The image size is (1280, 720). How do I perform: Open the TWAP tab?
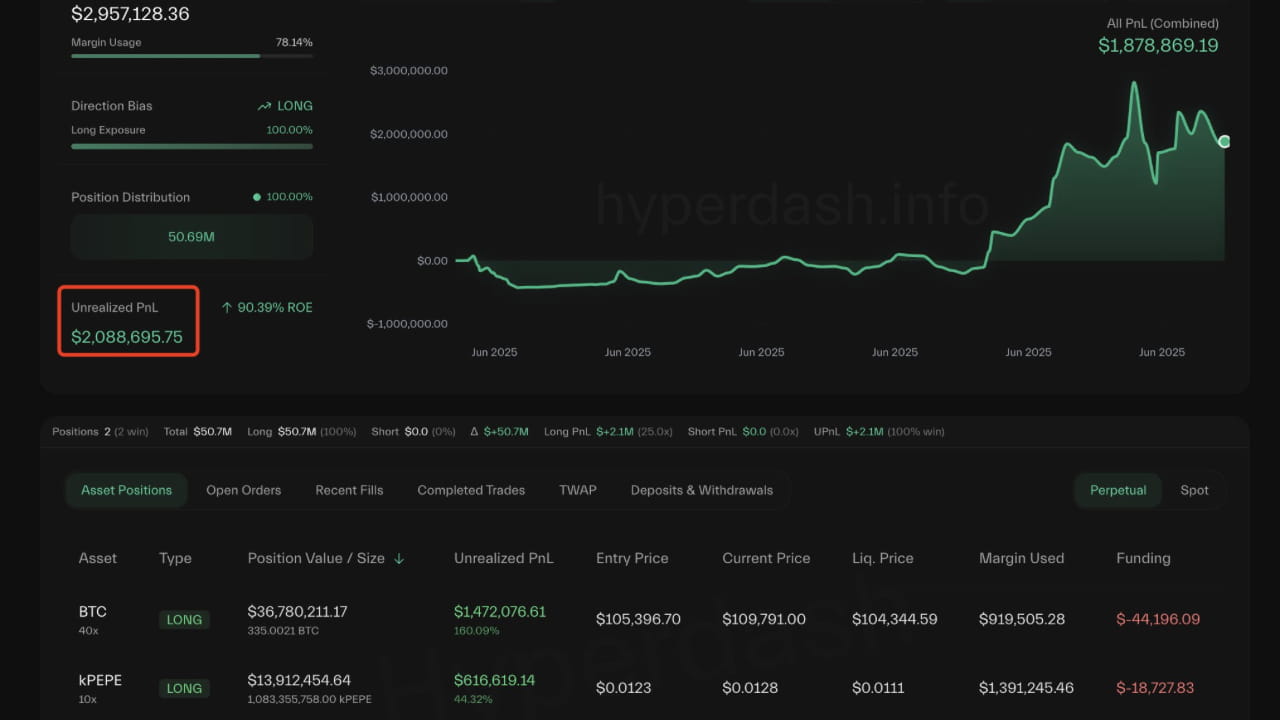pyautogui.click(x=578, y=490)
